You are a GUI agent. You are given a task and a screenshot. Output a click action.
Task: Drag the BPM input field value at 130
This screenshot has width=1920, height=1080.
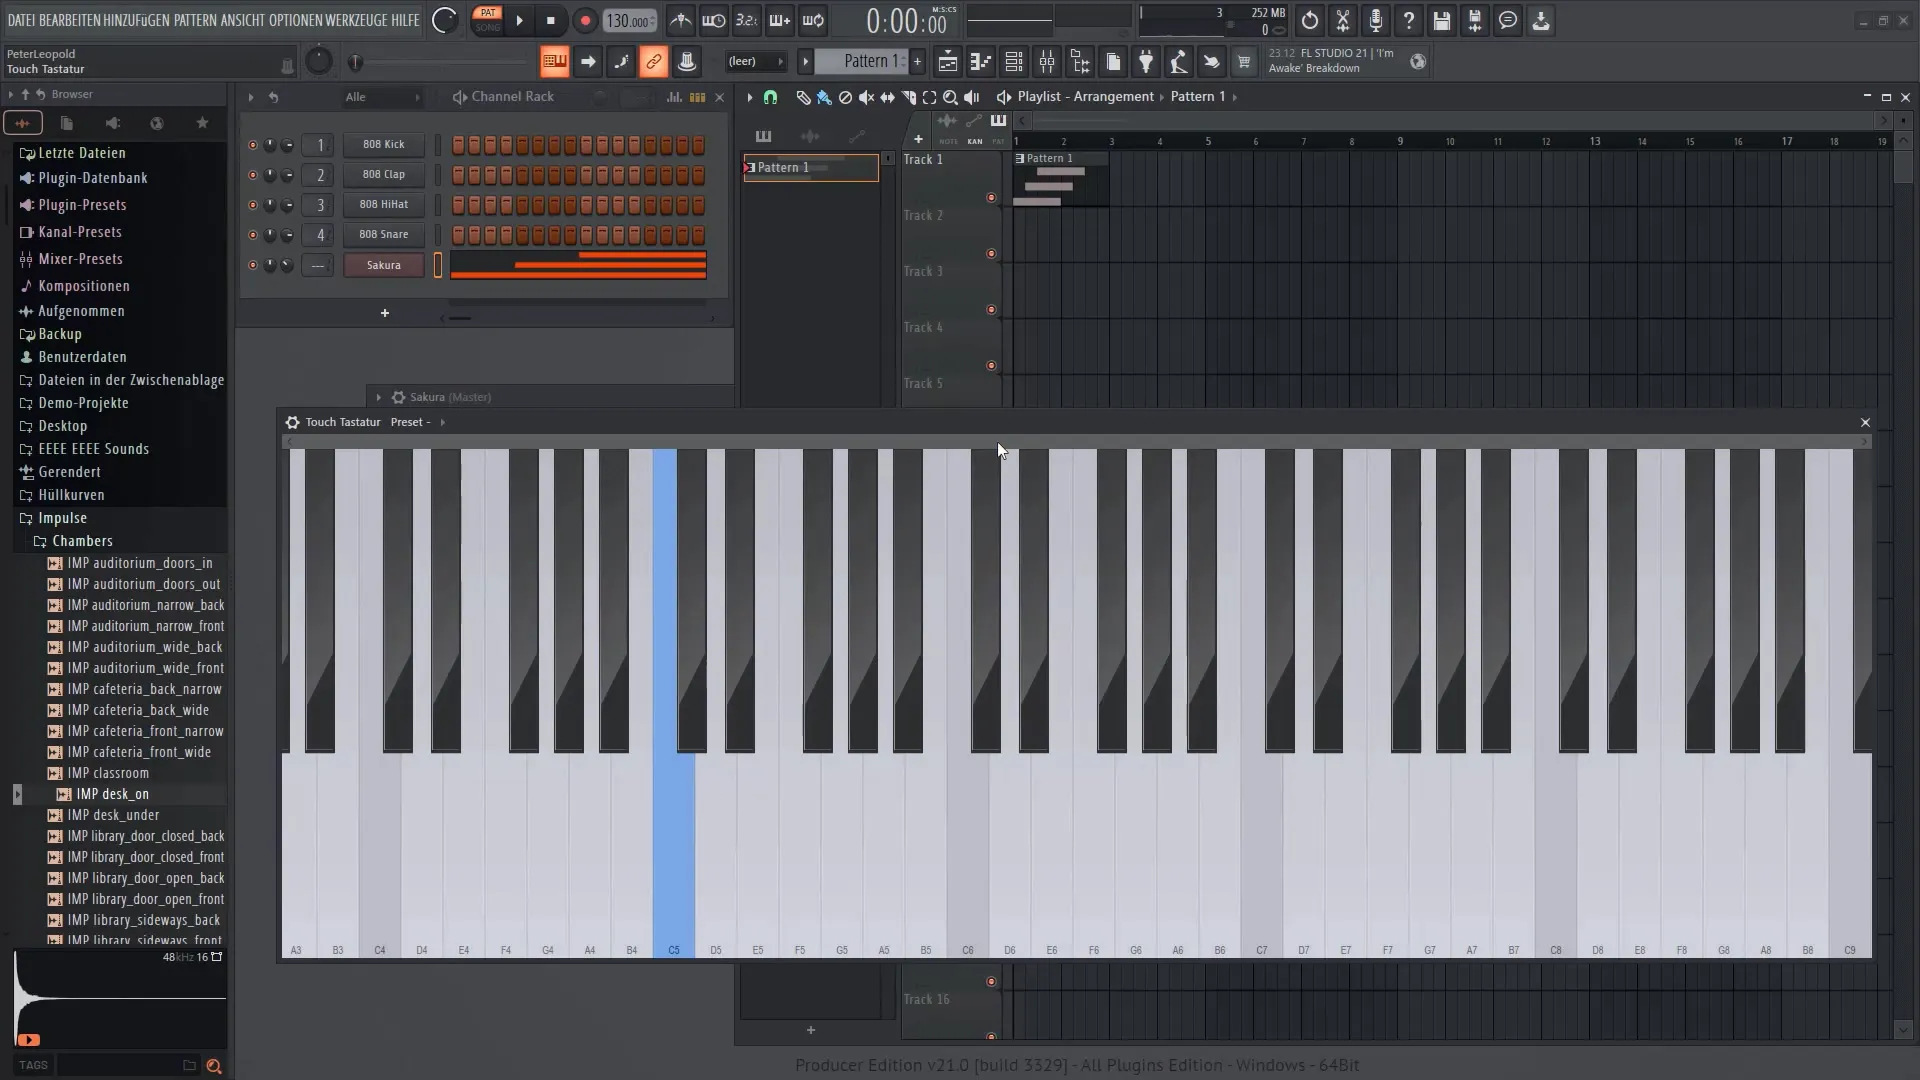629,20
